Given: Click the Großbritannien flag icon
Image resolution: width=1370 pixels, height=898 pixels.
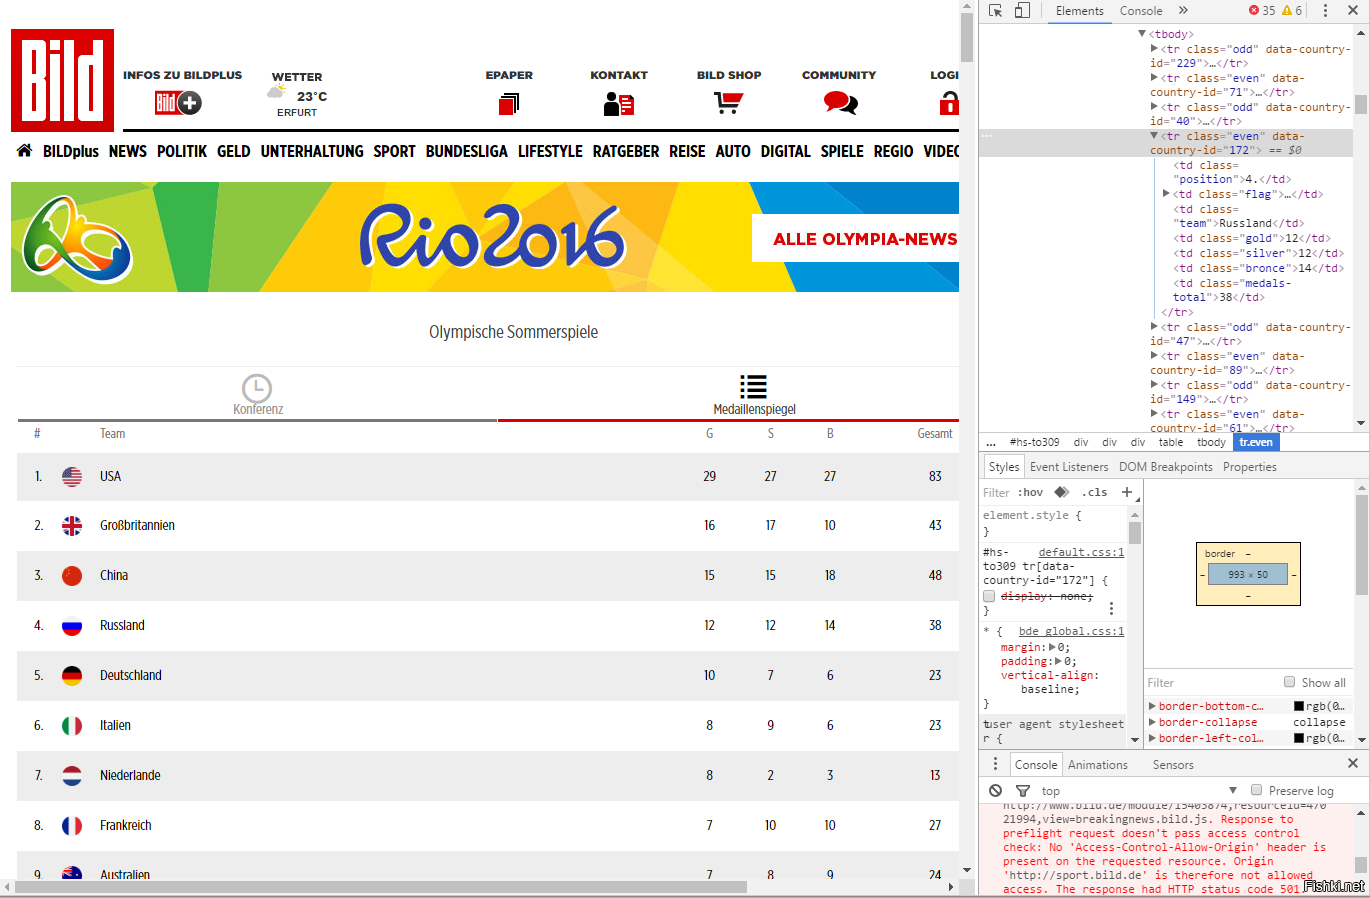Looking at the screenshot, I should click(x=72, y=526).
